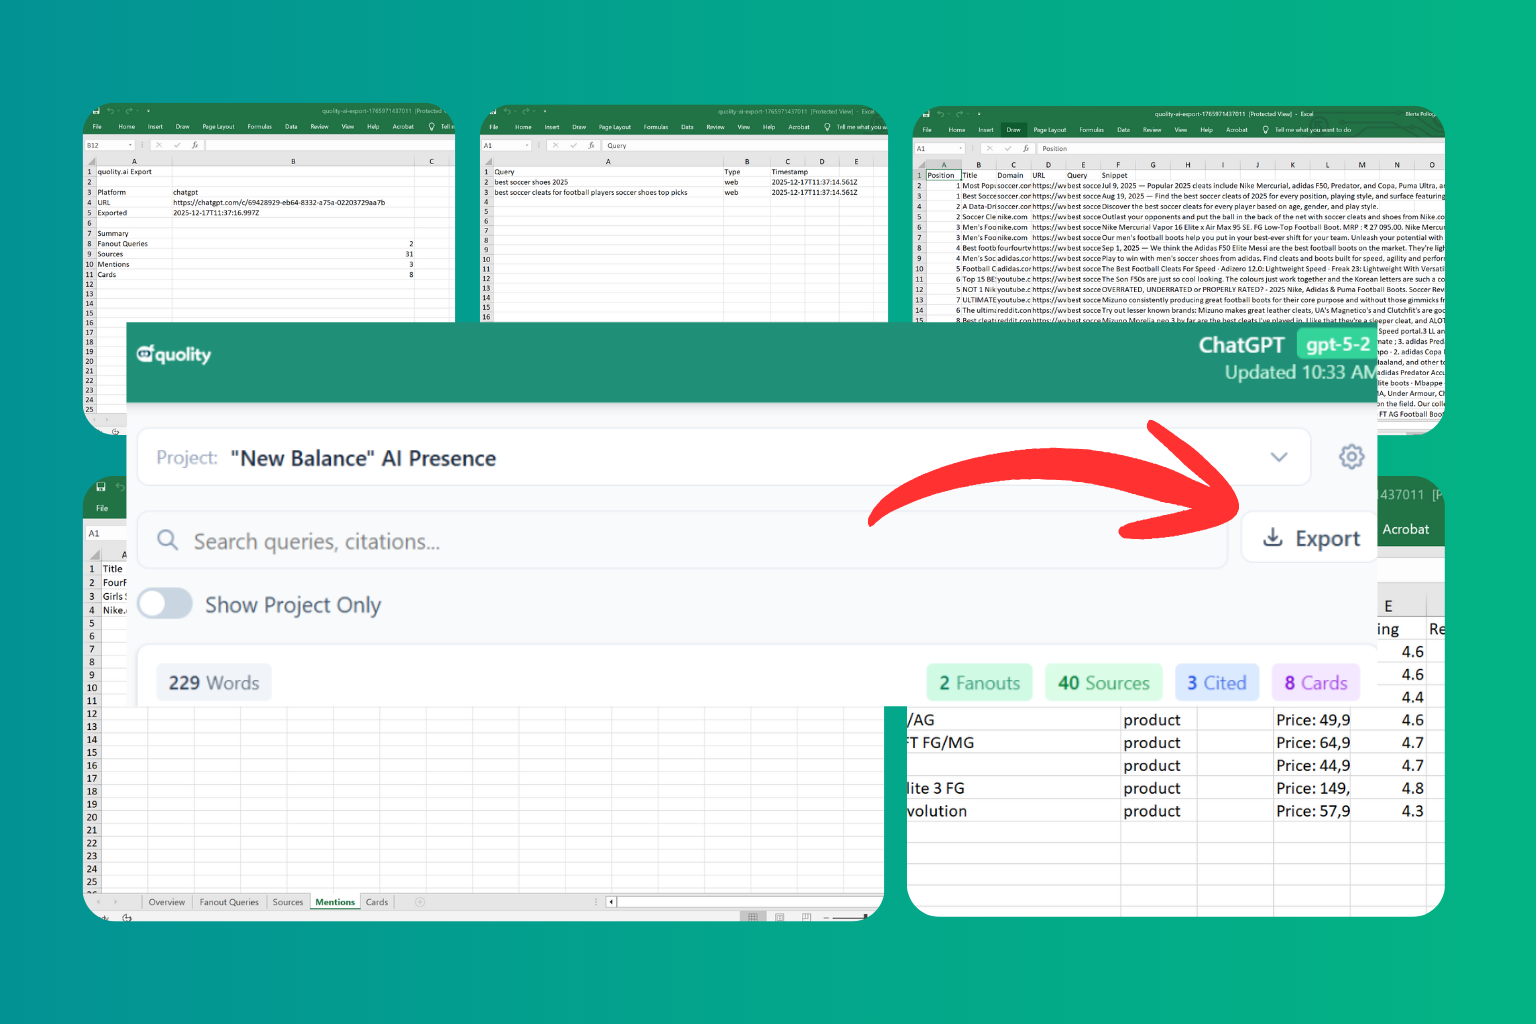Select the 2 Fanouts chip

coord(979,683)
